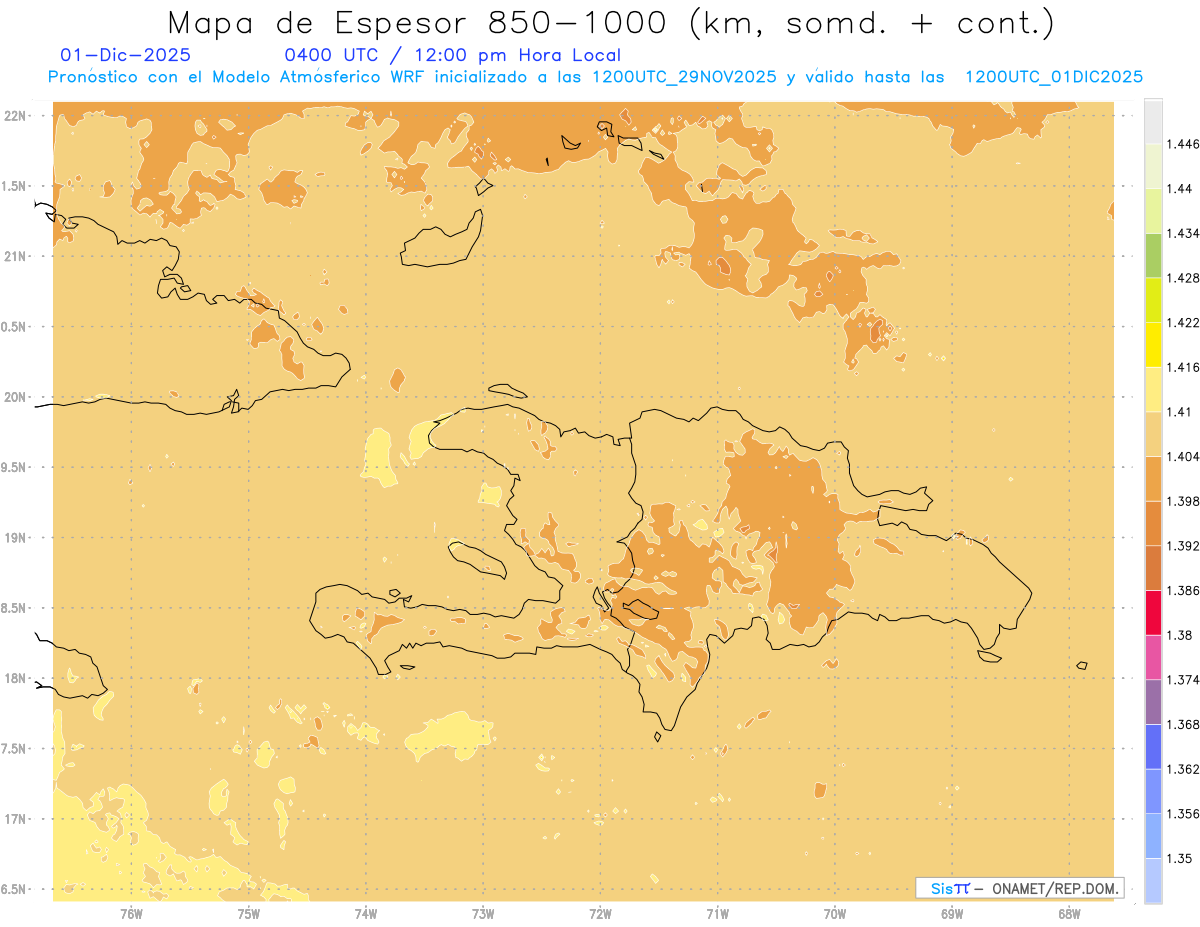Click the time label '0400 UTC / 12:00 pm Hora Local'

pos(453,55)
